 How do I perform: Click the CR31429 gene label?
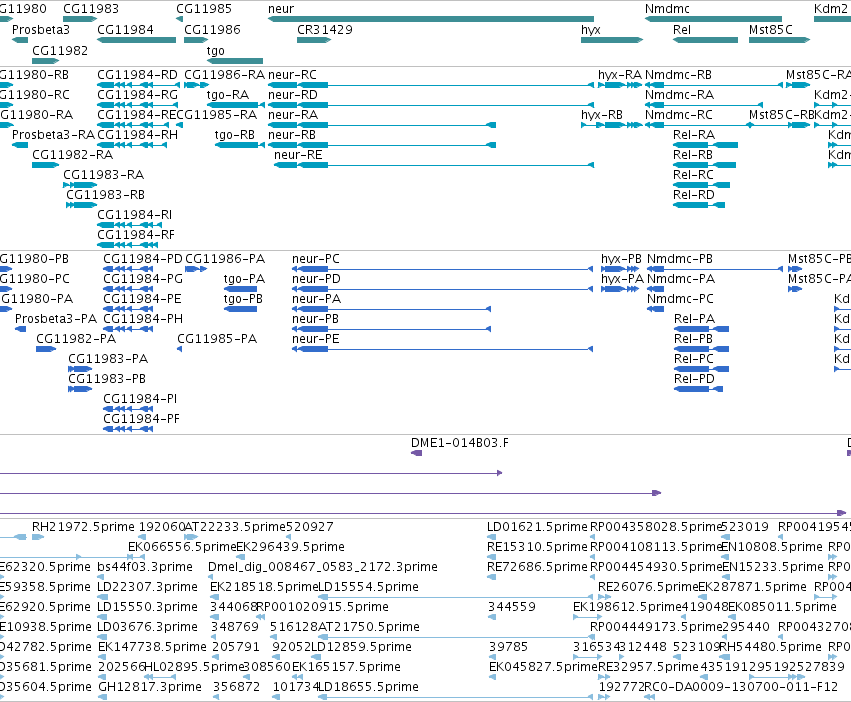(324, 29)
